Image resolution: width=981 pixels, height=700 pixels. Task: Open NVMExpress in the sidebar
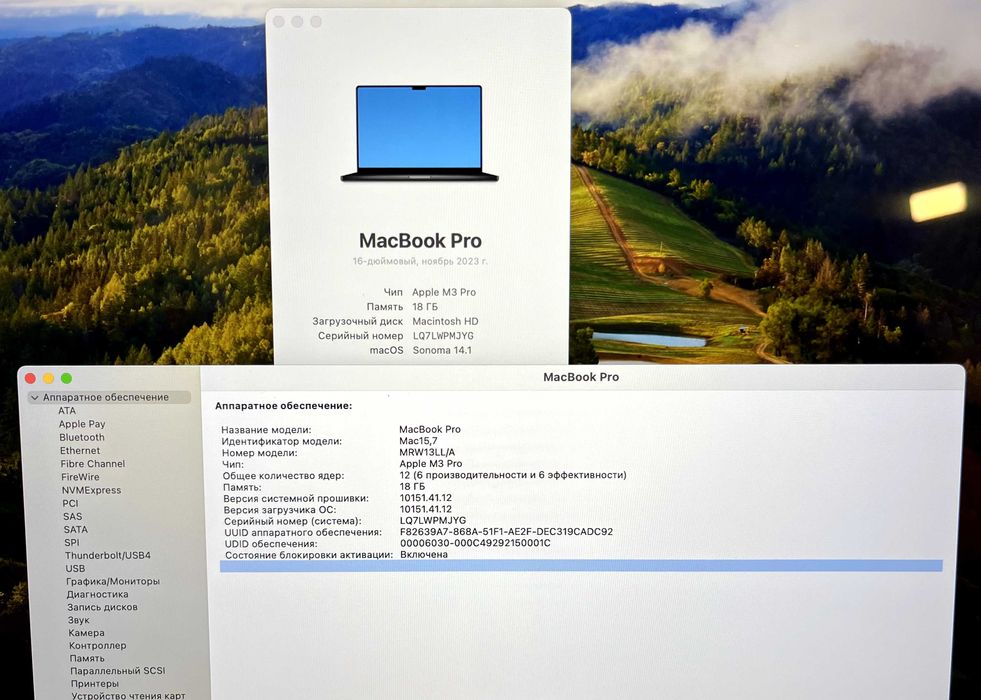click(91, 490)
